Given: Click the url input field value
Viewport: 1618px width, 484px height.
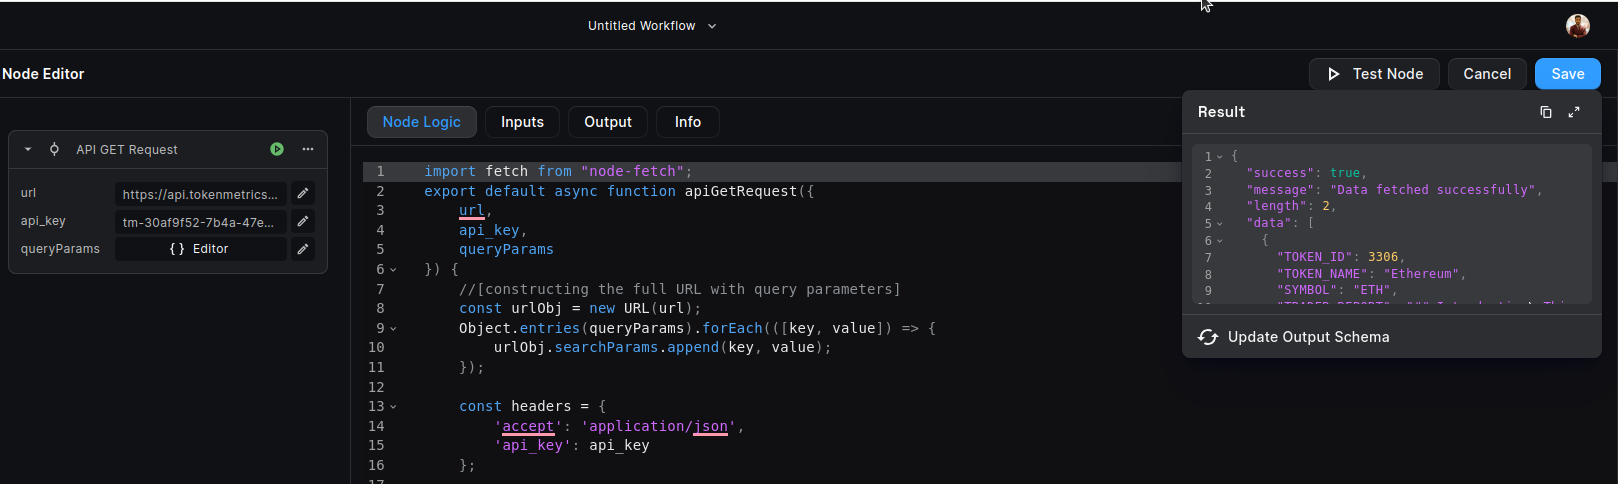Looking at the screenshot, I should click(200, 194).
